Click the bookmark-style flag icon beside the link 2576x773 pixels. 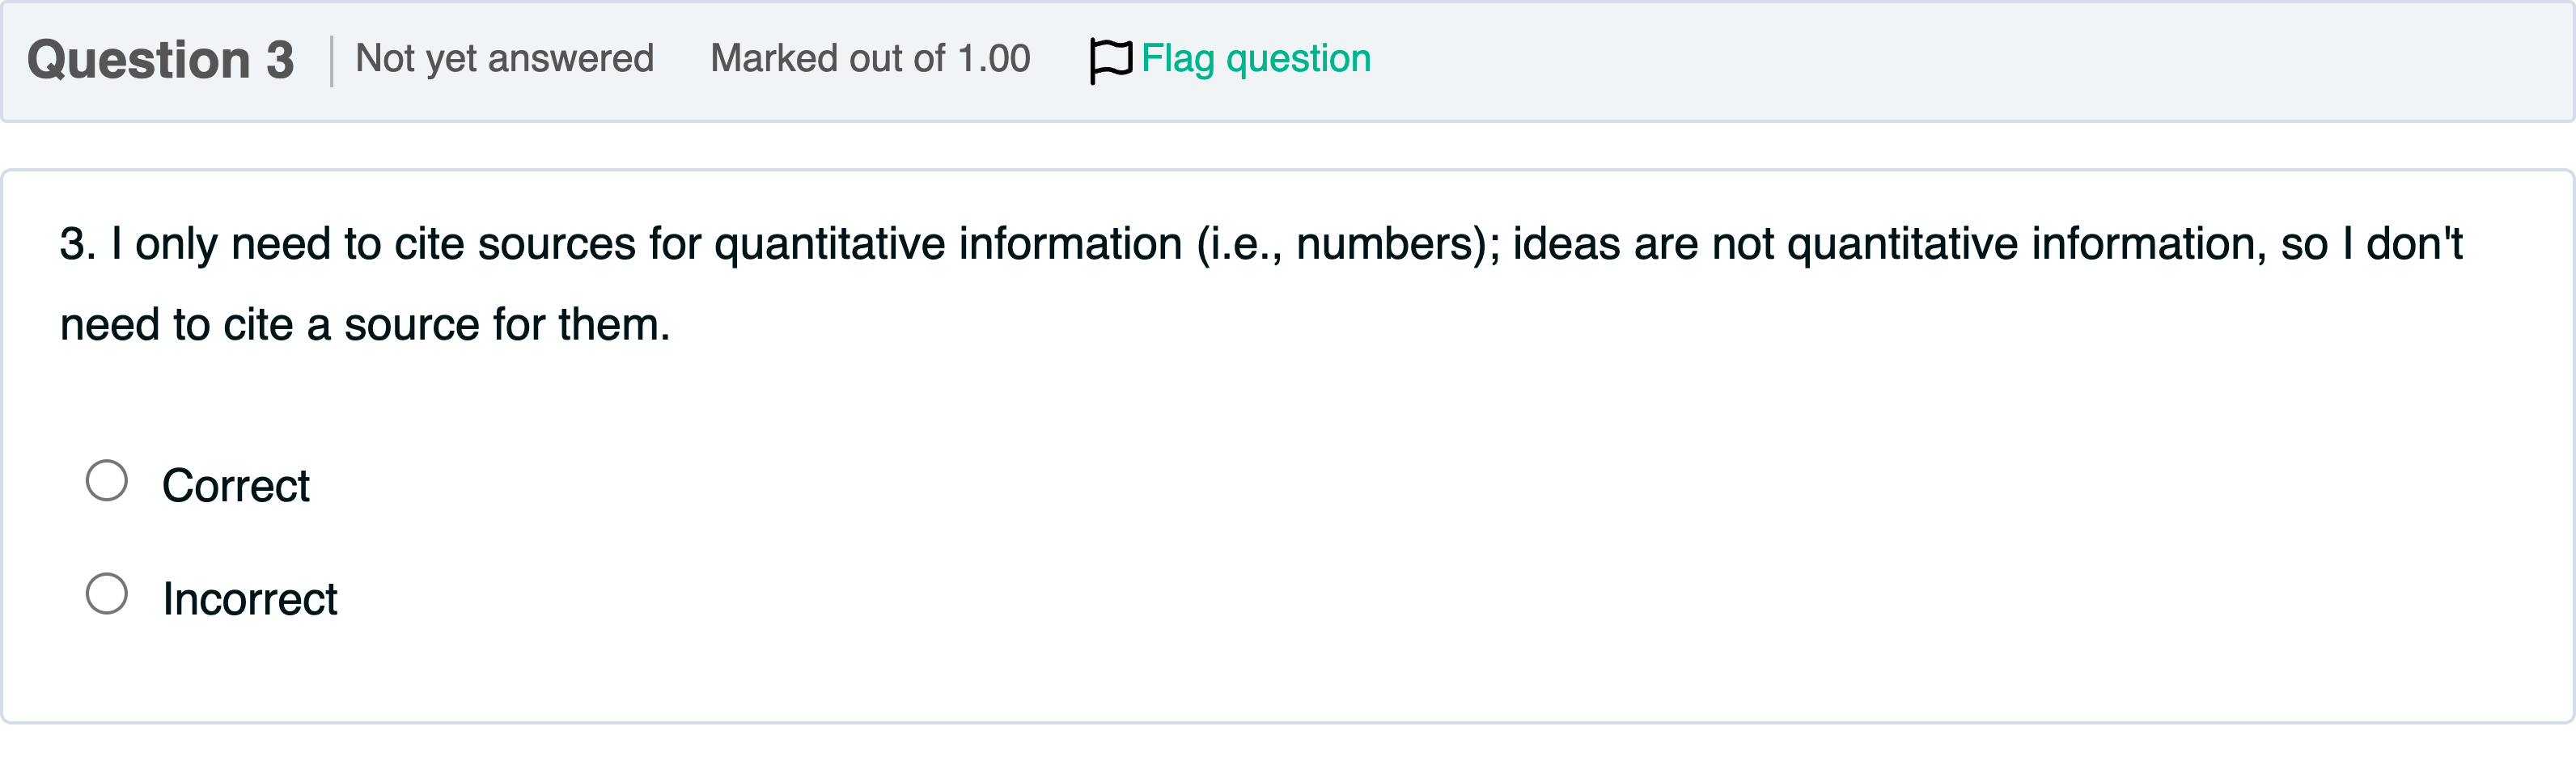(1110, 58)
